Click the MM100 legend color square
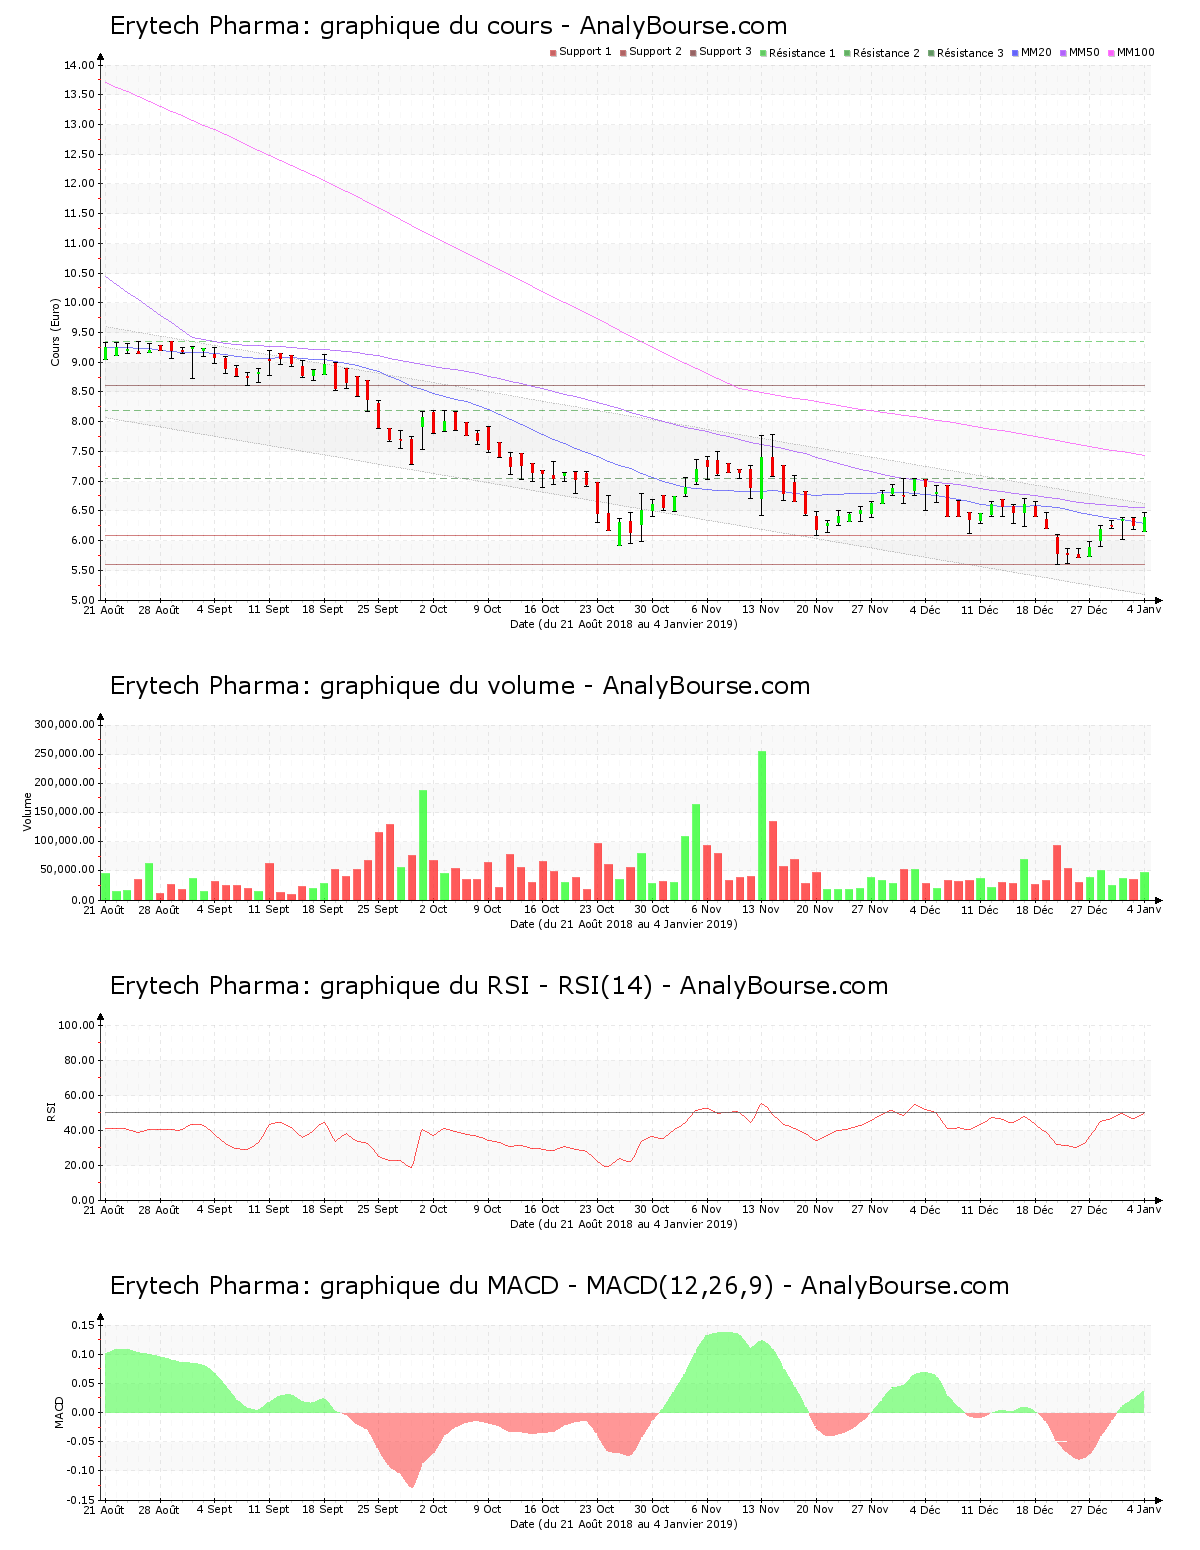1200x1550 pixels. pos(1112,52)
